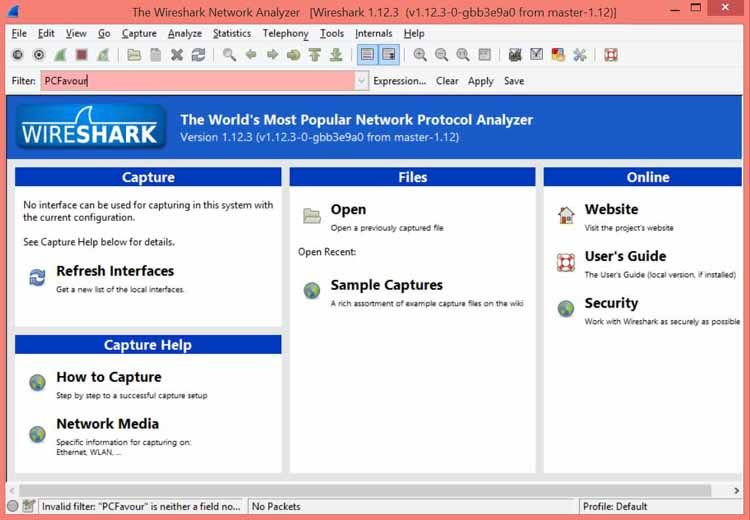Screen dimensions: 750x520
Task: Go to packet number icon
Action: coord(293,55)
